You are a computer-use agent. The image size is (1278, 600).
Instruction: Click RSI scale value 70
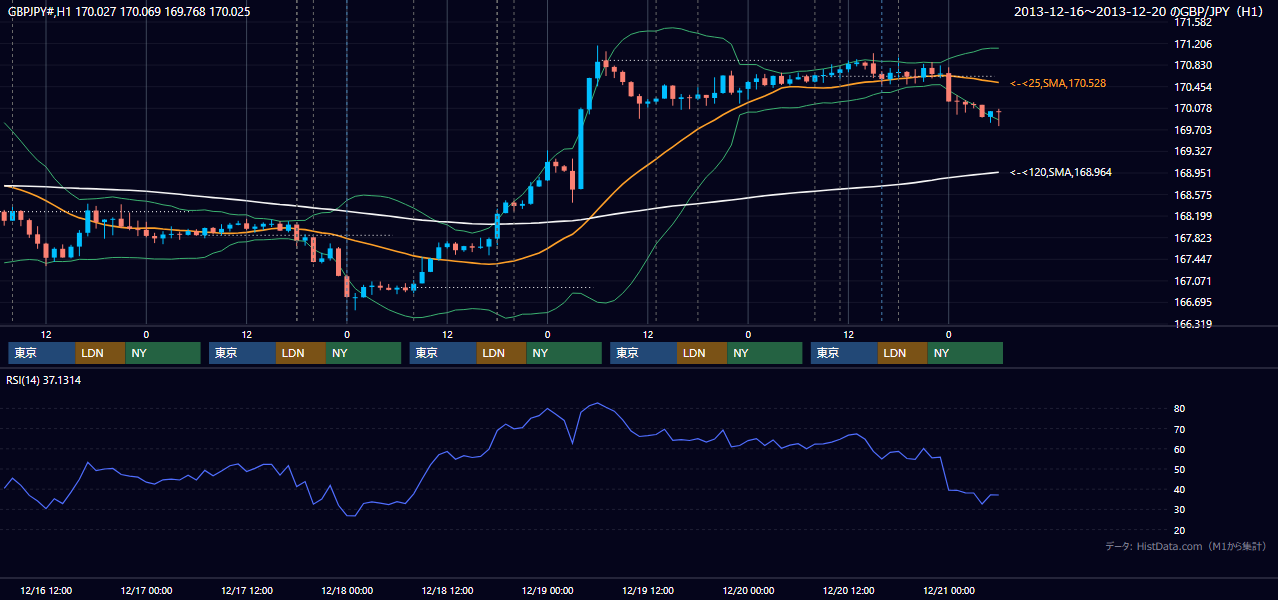(1180, 429)
